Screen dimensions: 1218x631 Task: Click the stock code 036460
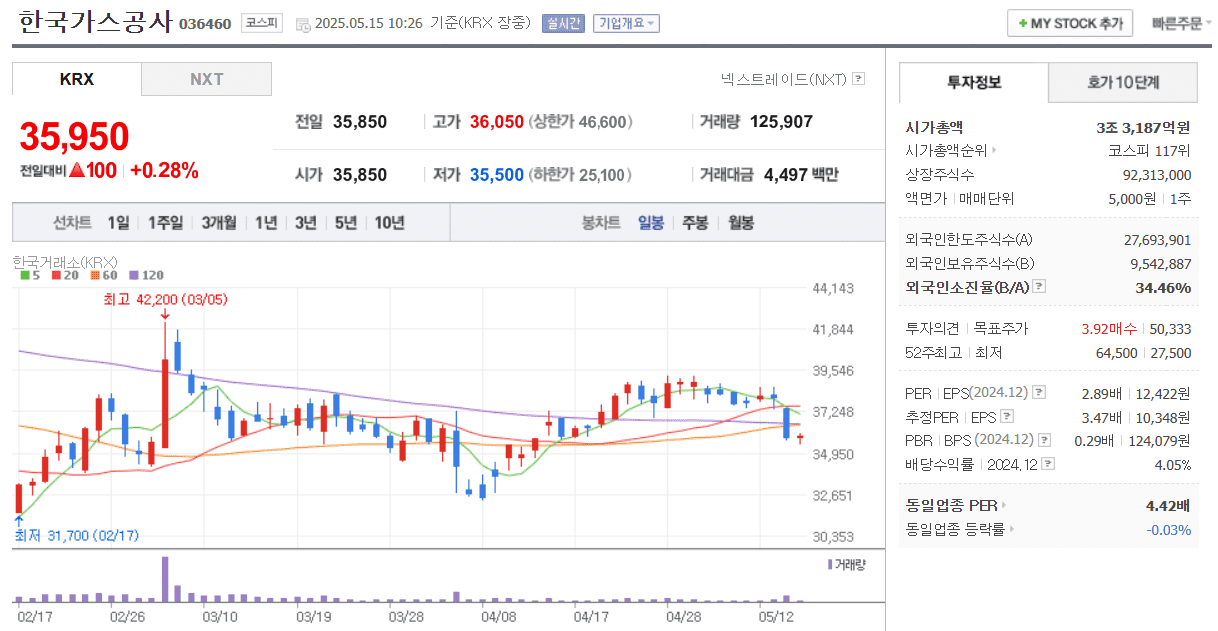click(205, 24)
